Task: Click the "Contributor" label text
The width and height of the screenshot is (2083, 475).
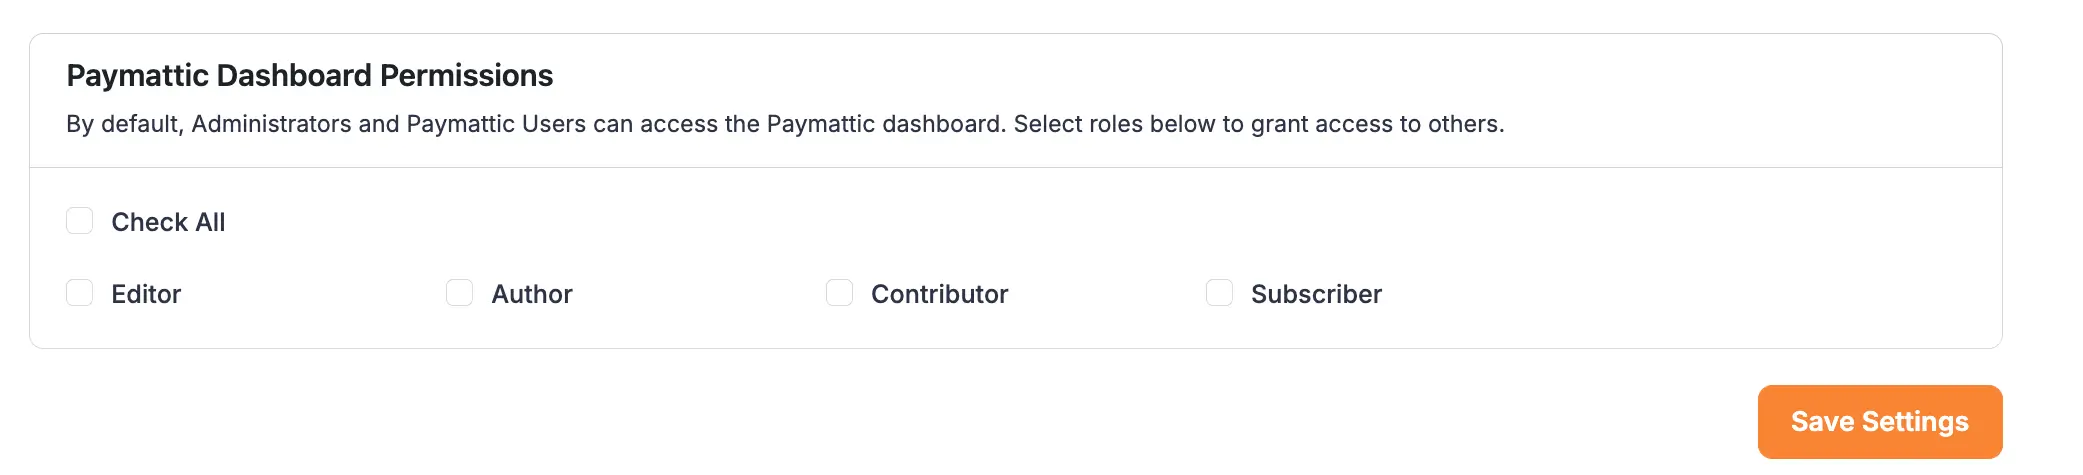Action: [939, 294]
